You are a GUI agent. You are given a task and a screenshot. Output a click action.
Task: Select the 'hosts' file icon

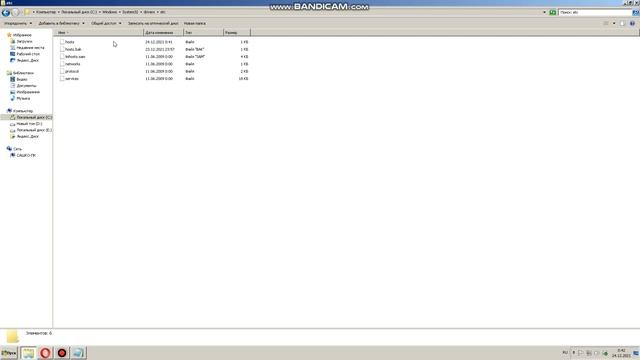(62, 42)
